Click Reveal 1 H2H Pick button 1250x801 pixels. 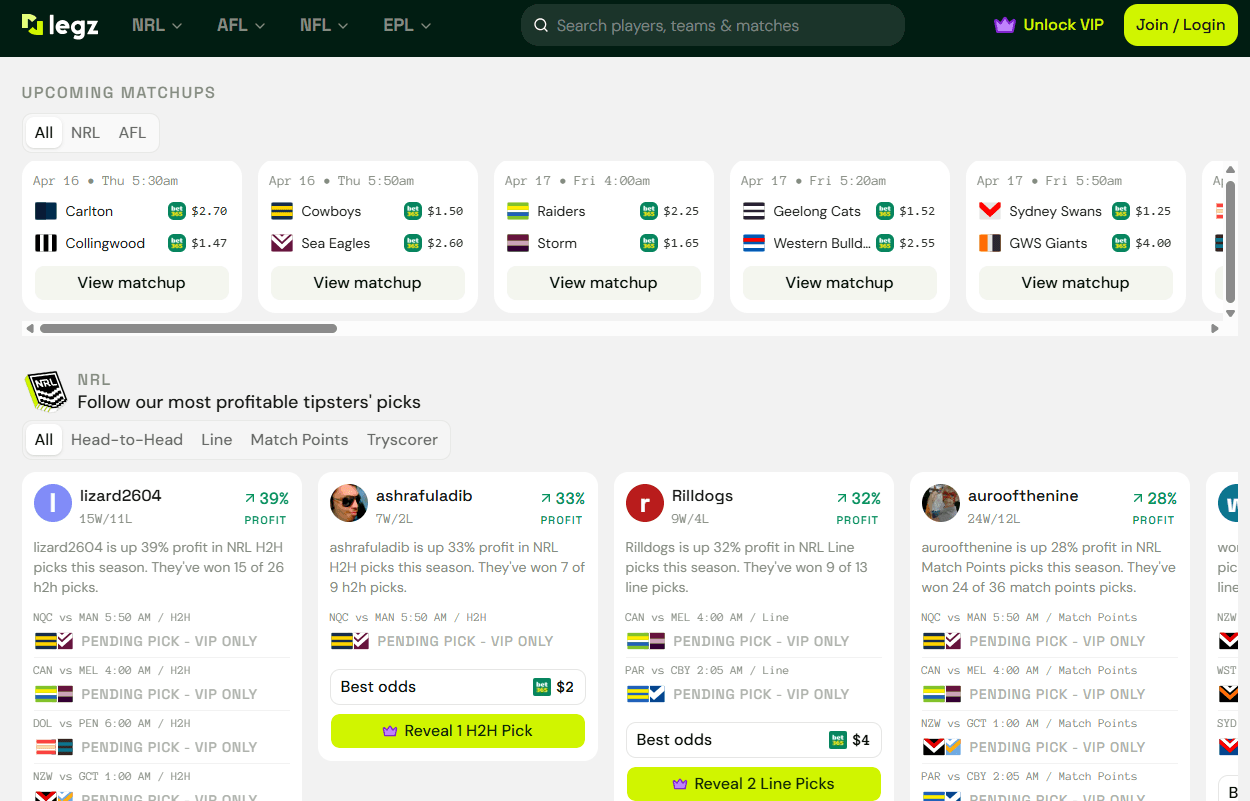coord(458,731)
